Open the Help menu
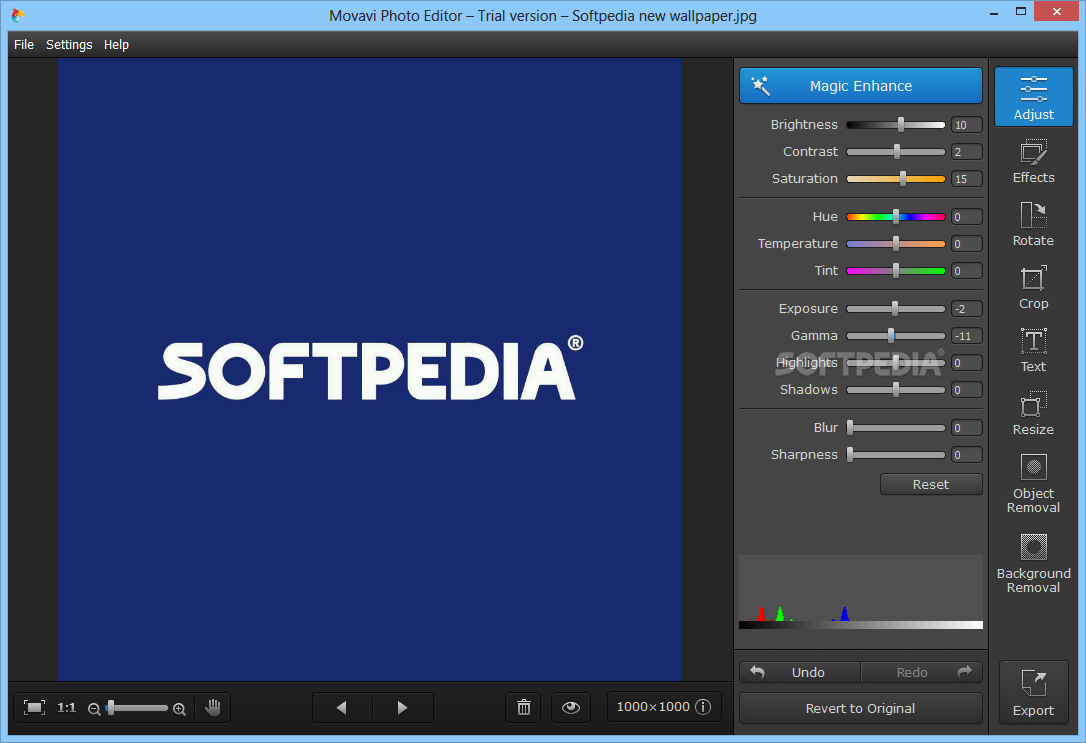 (x=116, y=44)
